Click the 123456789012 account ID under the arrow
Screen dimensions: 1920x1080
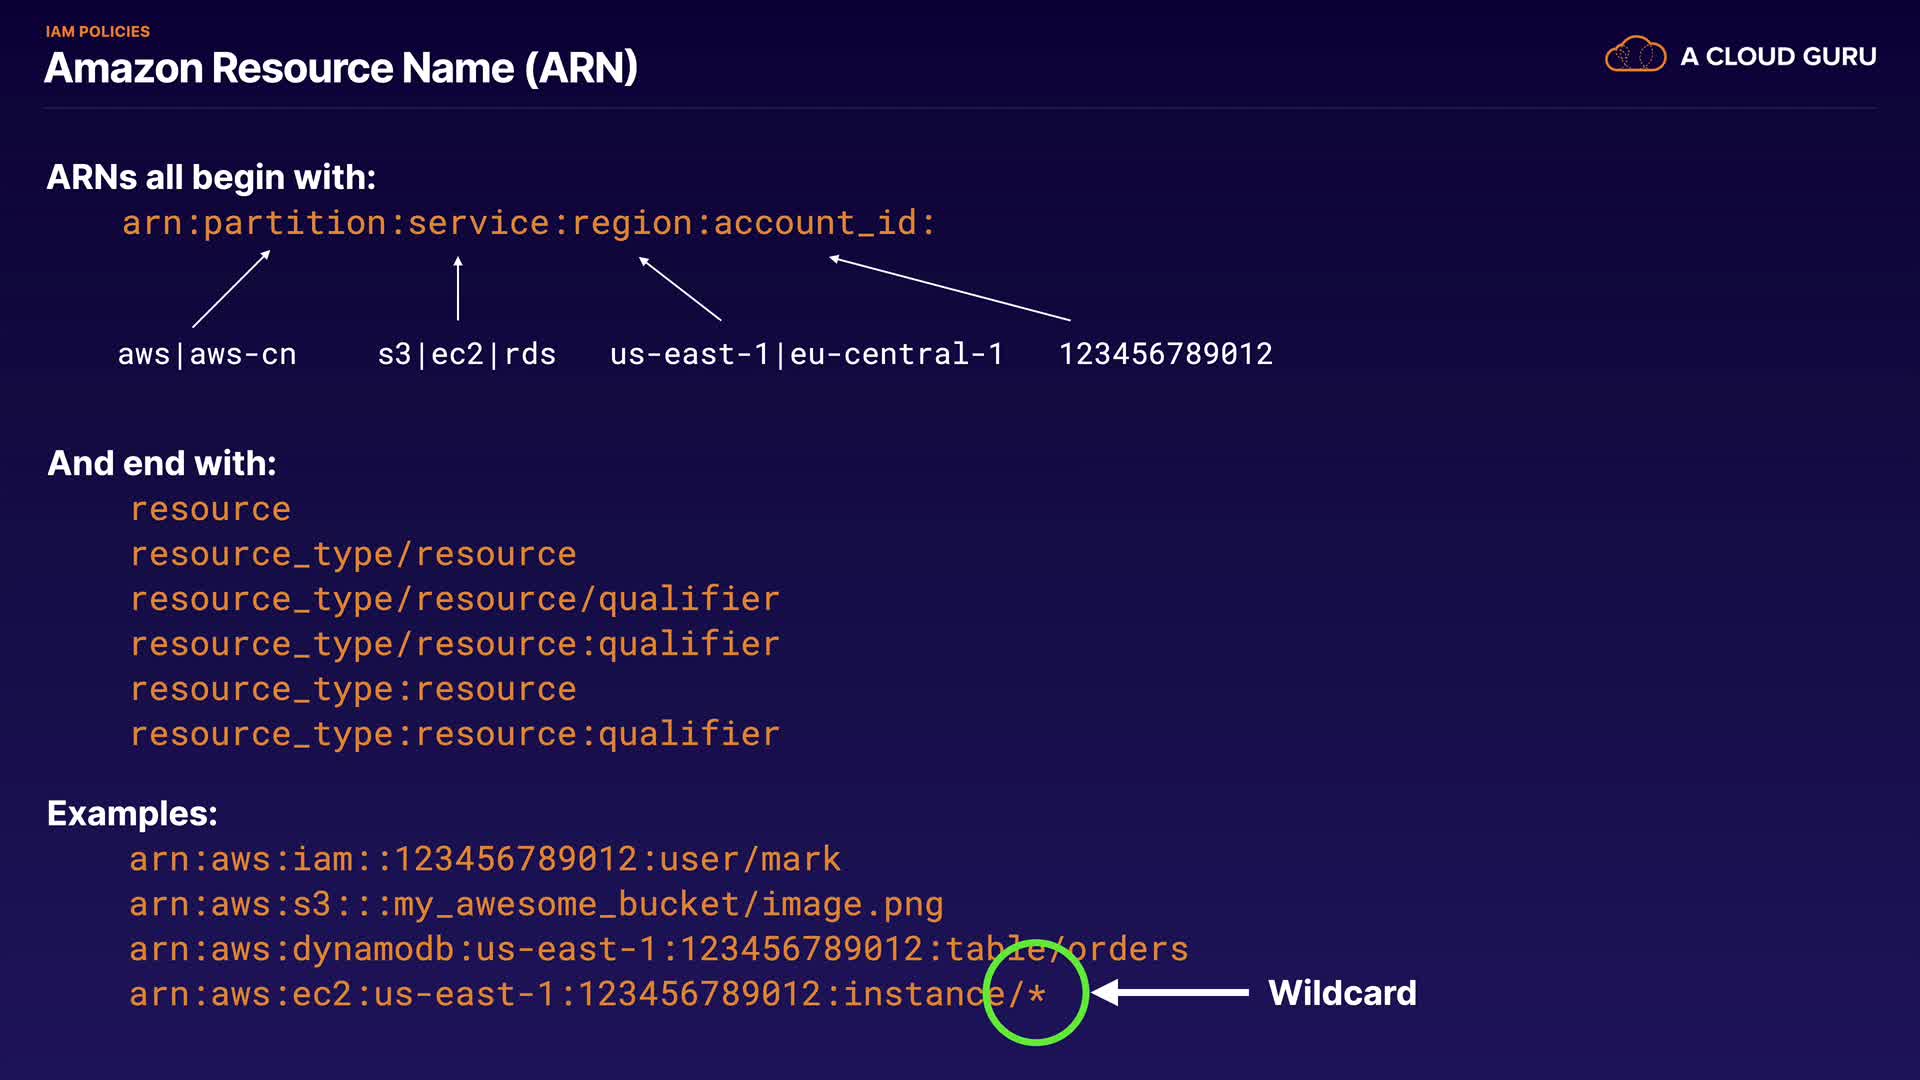(x=1165, y=354)
